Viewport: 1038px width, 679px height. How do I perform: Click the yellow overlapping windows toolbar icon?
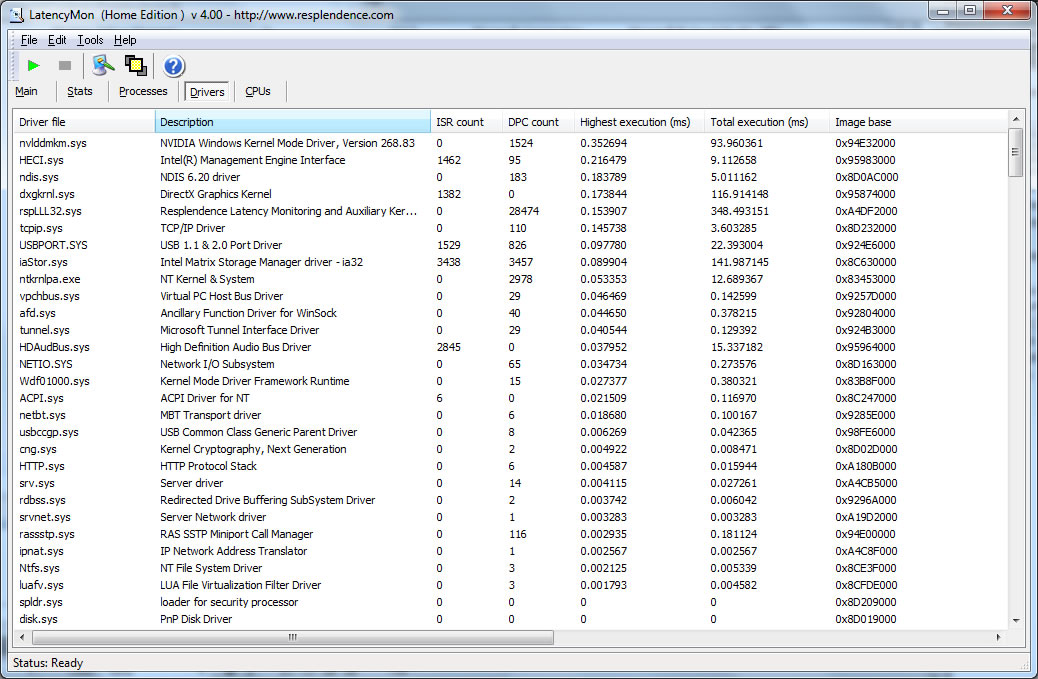[x=136, y=66]
